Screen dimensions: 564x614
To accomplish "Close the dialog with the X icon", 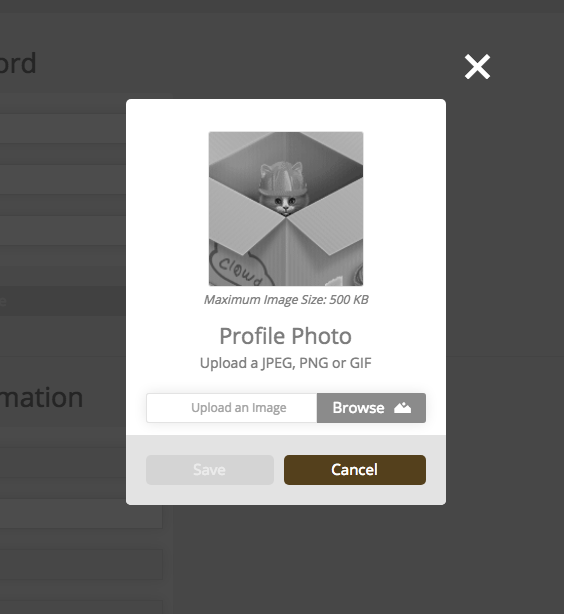I will point(477,67).
